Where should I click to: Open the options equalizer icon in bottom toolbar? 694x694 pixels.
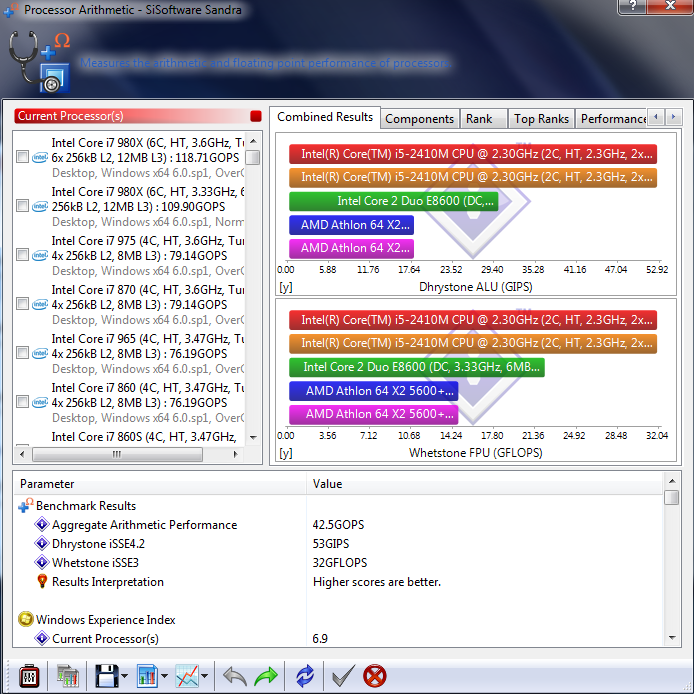click(x=29, y=676)
